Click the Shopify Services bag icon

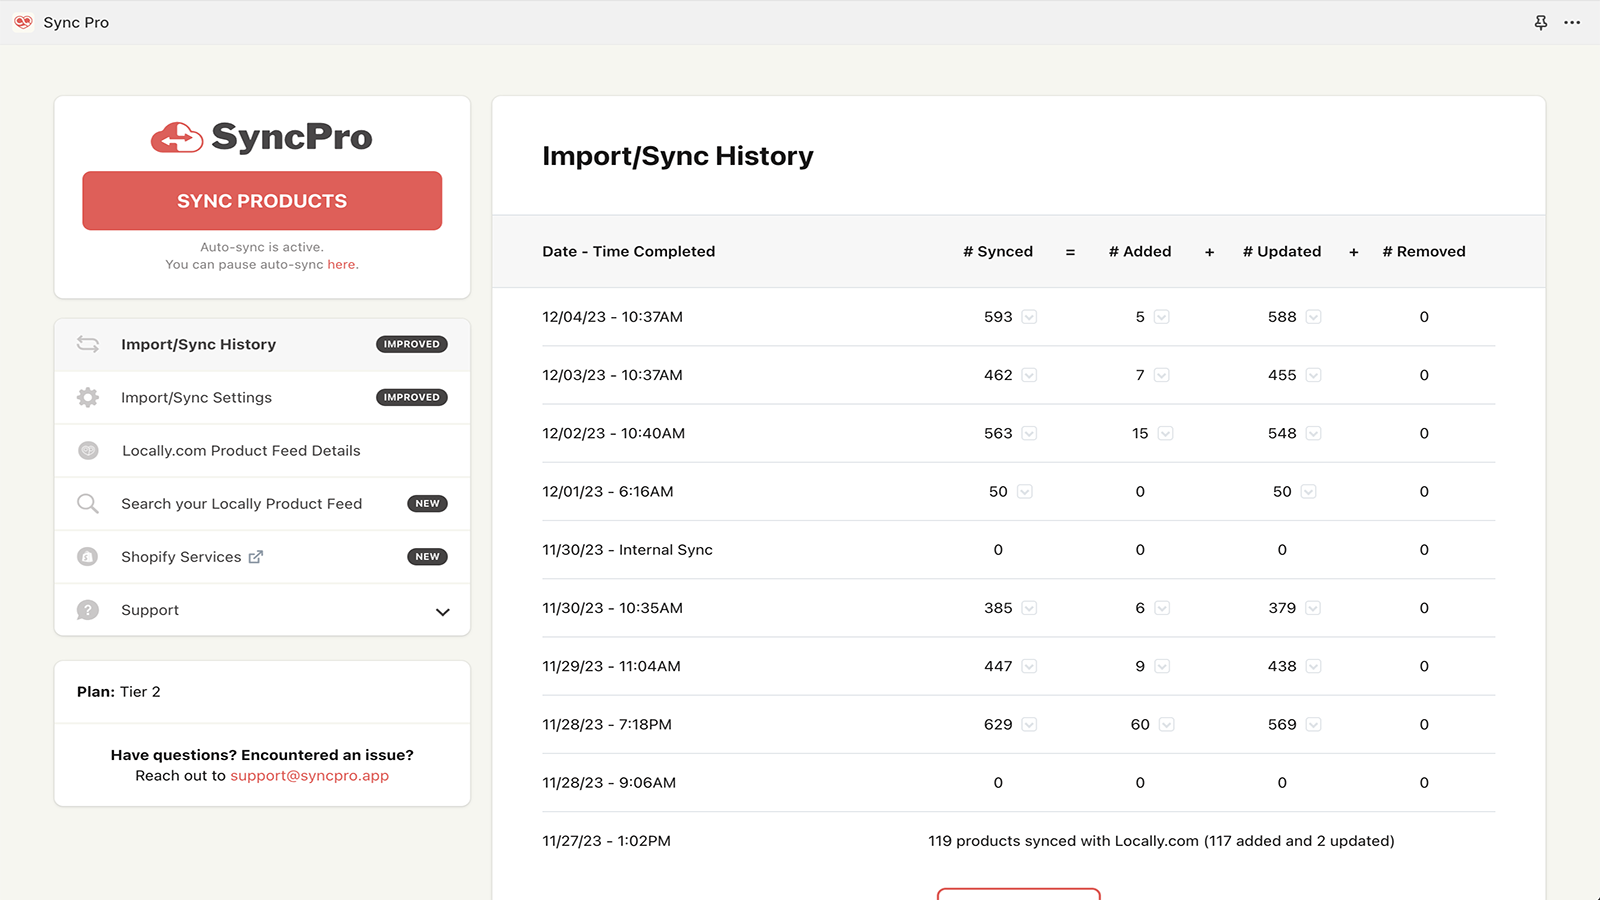(x=88, y=557)
